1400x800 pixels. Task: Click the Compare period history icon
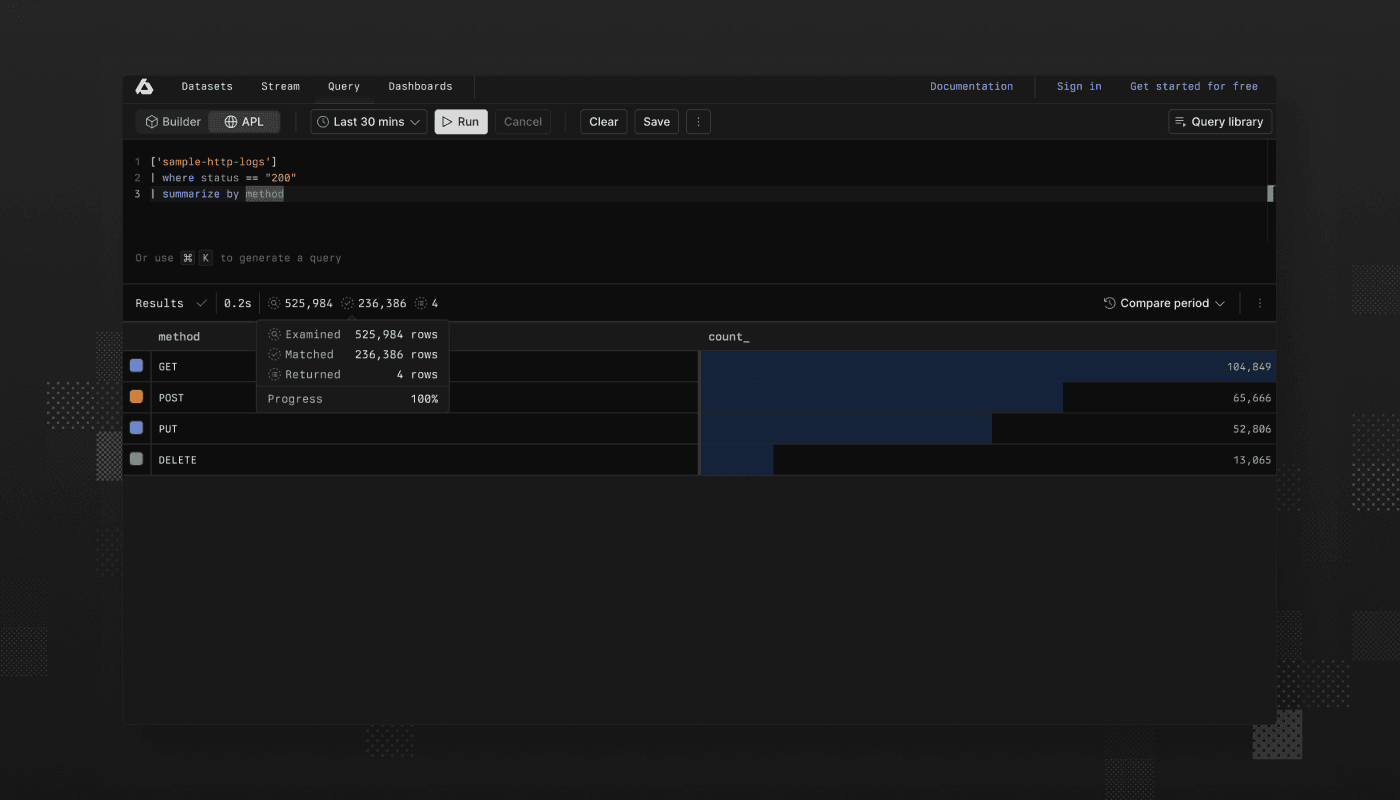click(1107, 303)
